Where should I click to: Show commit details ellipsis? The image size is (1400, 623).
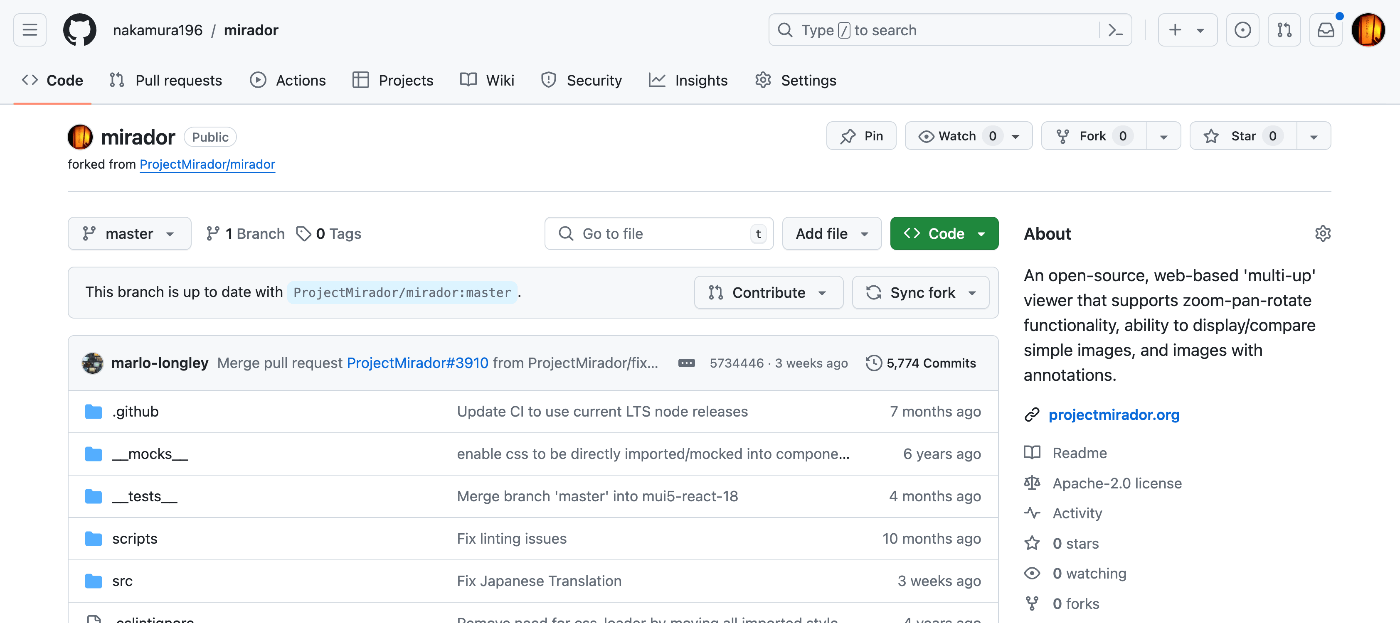click(x=686, y=363)
